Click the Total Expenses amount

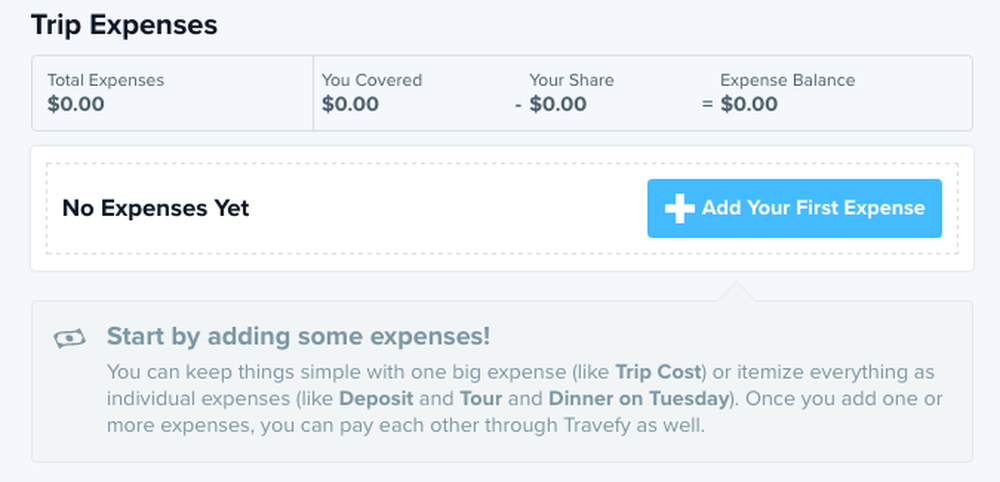click(x=76, y=104)
